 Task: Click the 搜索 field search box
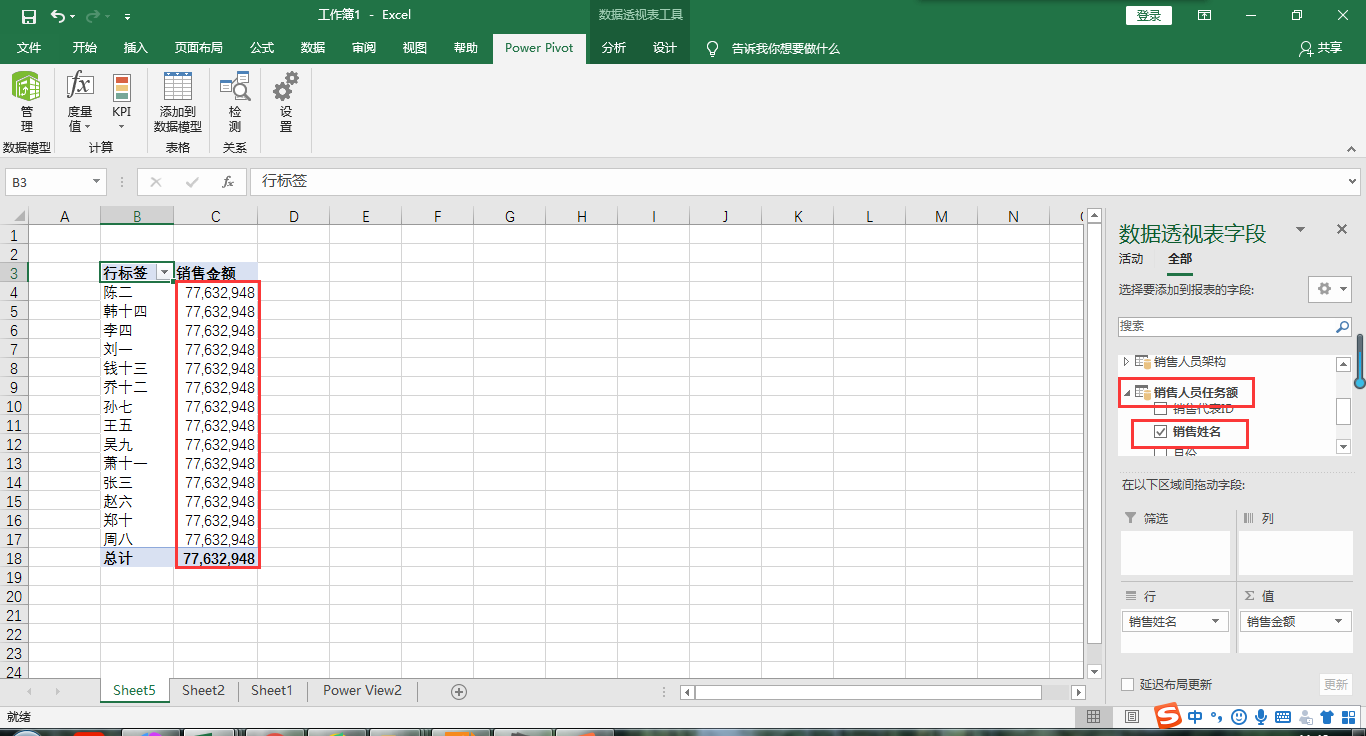[1227, 326]
